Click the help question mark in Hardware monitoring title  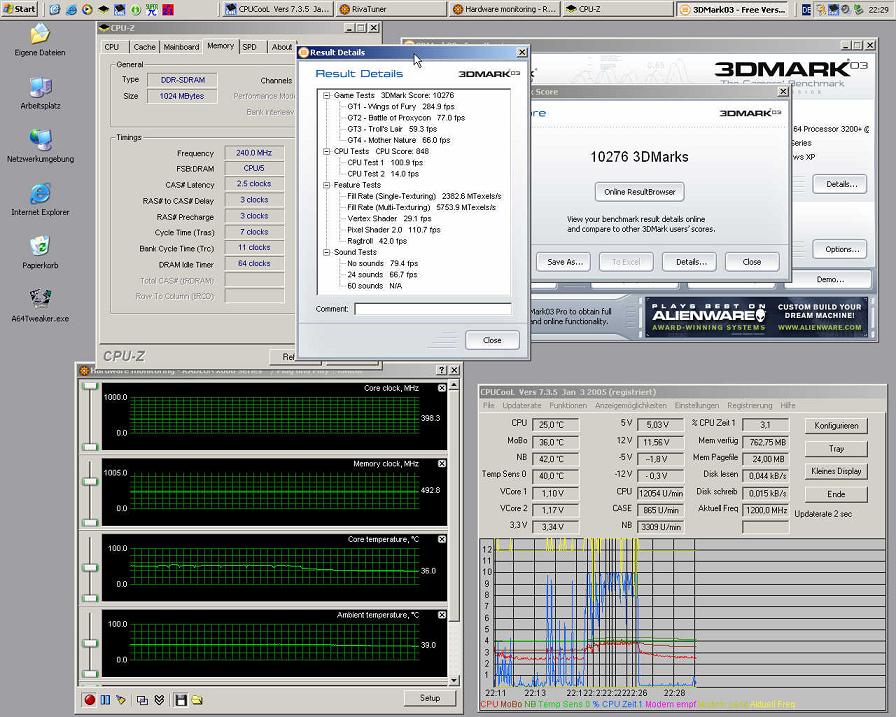pyautogui.click(x=441, y=370)
